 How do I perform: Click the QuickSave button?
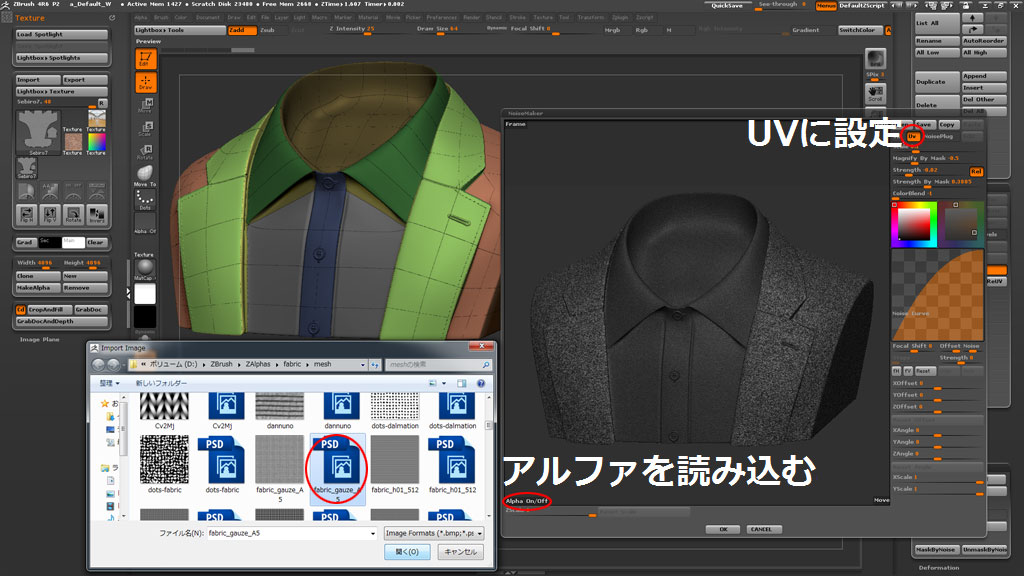727,5
